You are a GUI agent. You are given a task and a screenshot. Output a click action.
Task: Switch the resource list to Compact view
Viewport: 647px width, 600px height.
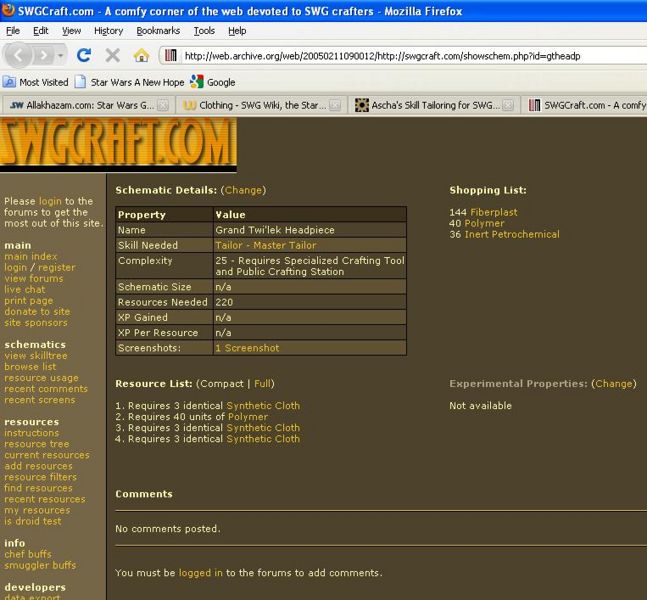(x=222, y=384)
